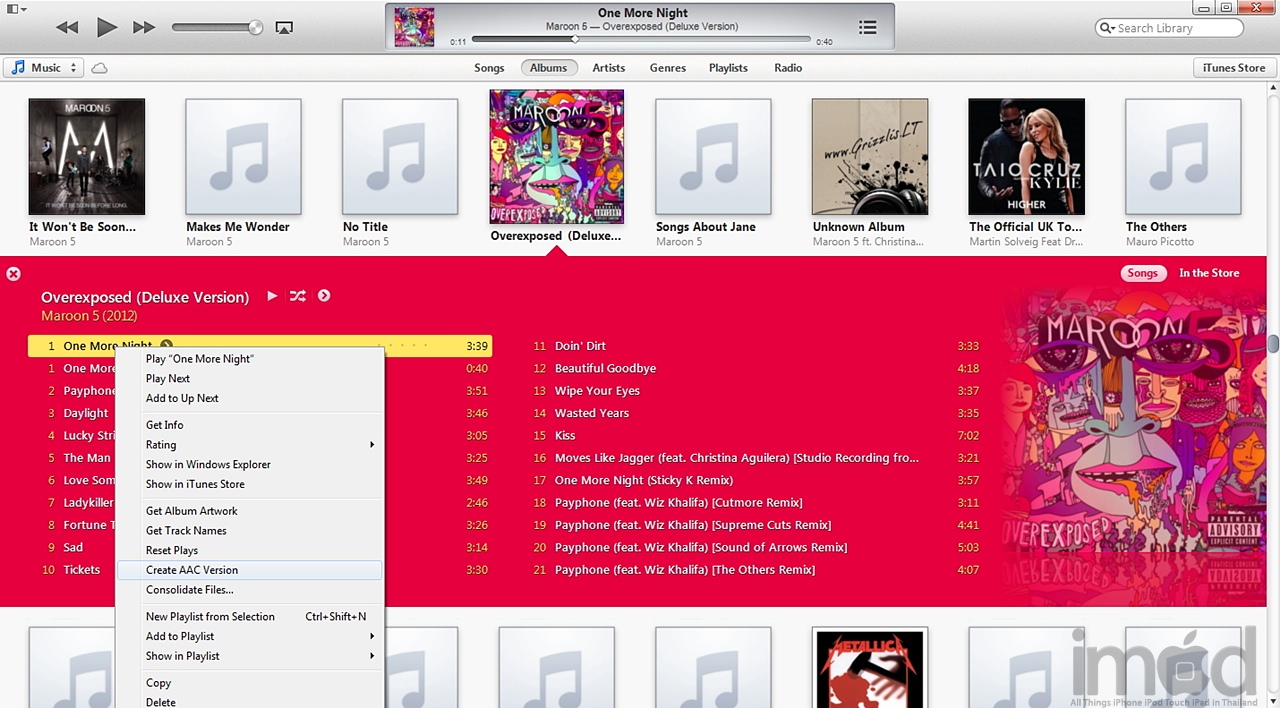Click the now-playing album art thumbnail
This screenshot has width=1280, height=708.
(x=414, y=27)
